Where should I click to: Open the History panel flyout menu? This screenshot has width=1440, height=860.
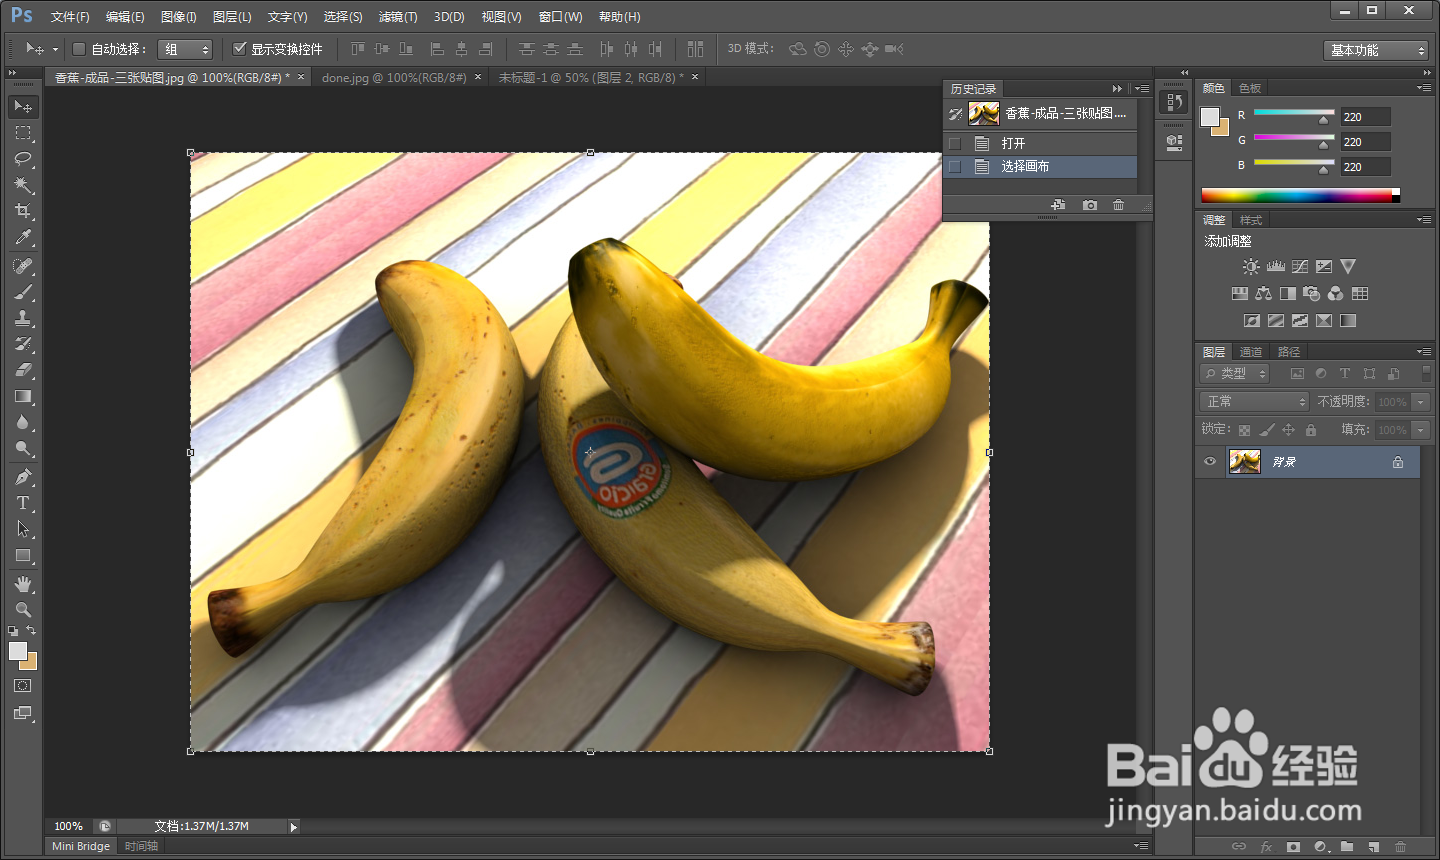click(1141, 88)
